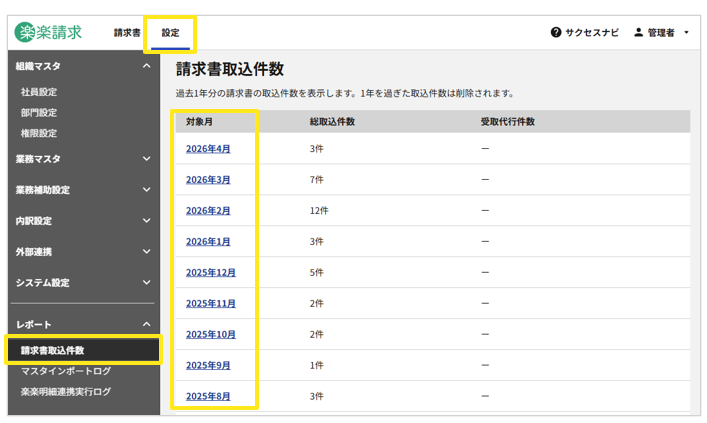
Task: Click the 管理者 user profile icon
Action: click(638, 32)
